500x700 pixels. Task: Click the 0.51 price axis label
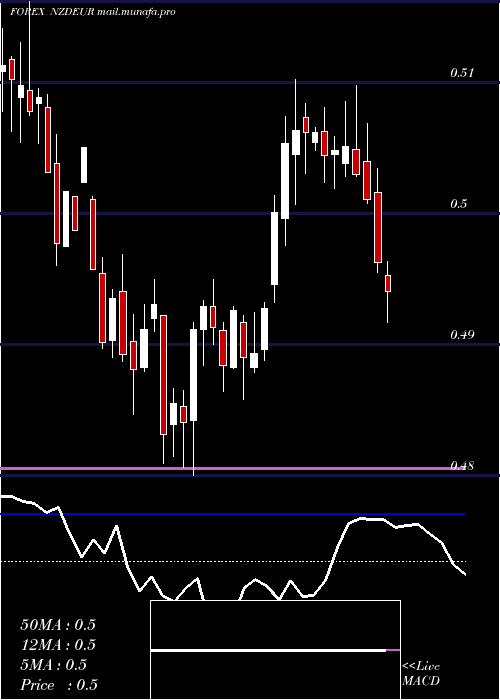(462, 73)
